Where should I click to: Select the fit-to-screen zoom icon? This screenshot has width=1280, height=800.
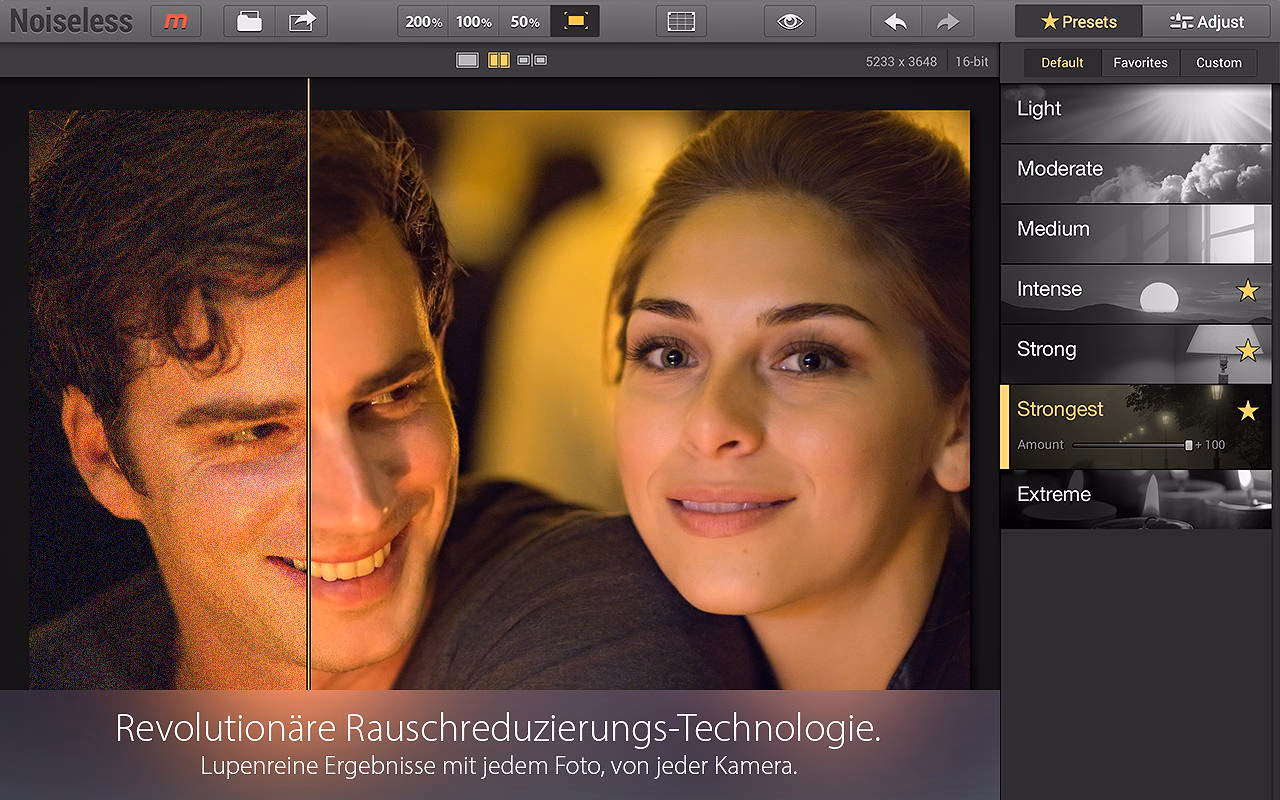[x=575, y=21]
